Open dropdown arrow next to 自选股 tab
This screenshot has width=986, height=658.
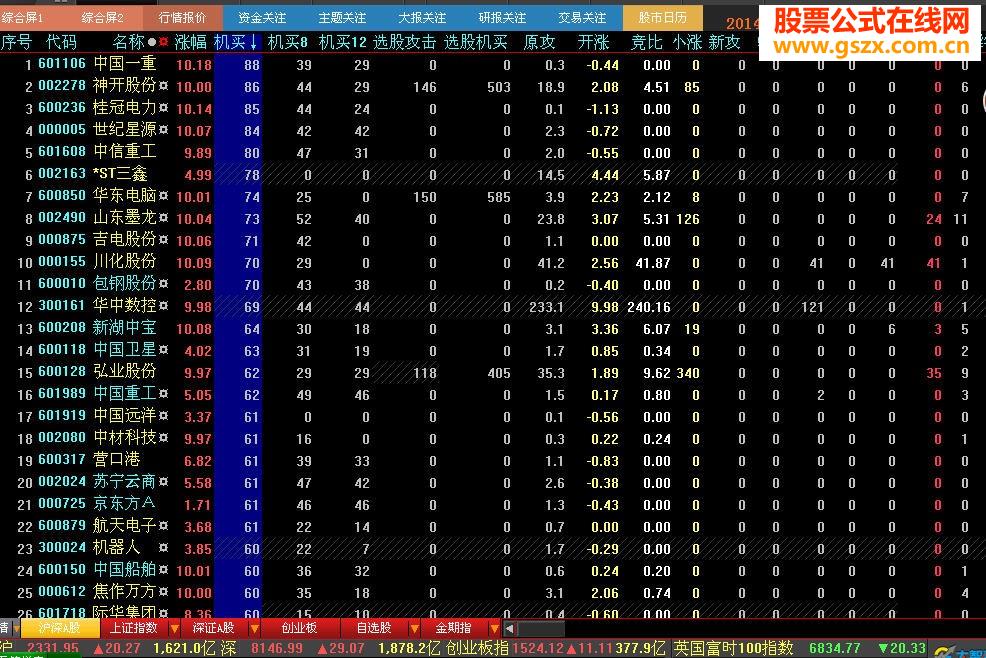[414, 628]
